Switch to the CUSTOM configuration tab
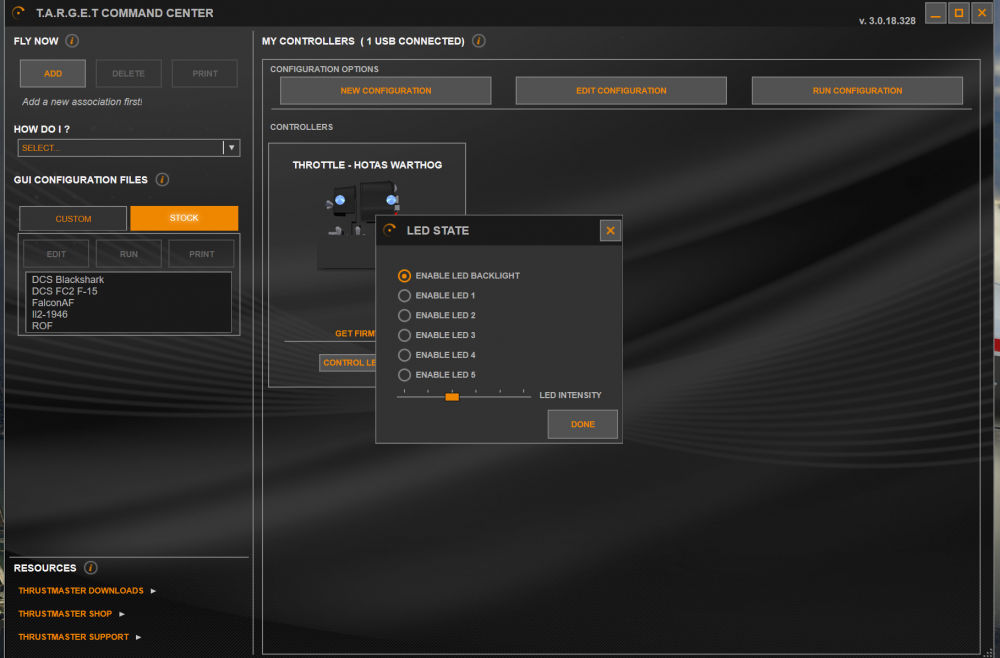The width and height of the screenshot is (1000, 658). 72,218
